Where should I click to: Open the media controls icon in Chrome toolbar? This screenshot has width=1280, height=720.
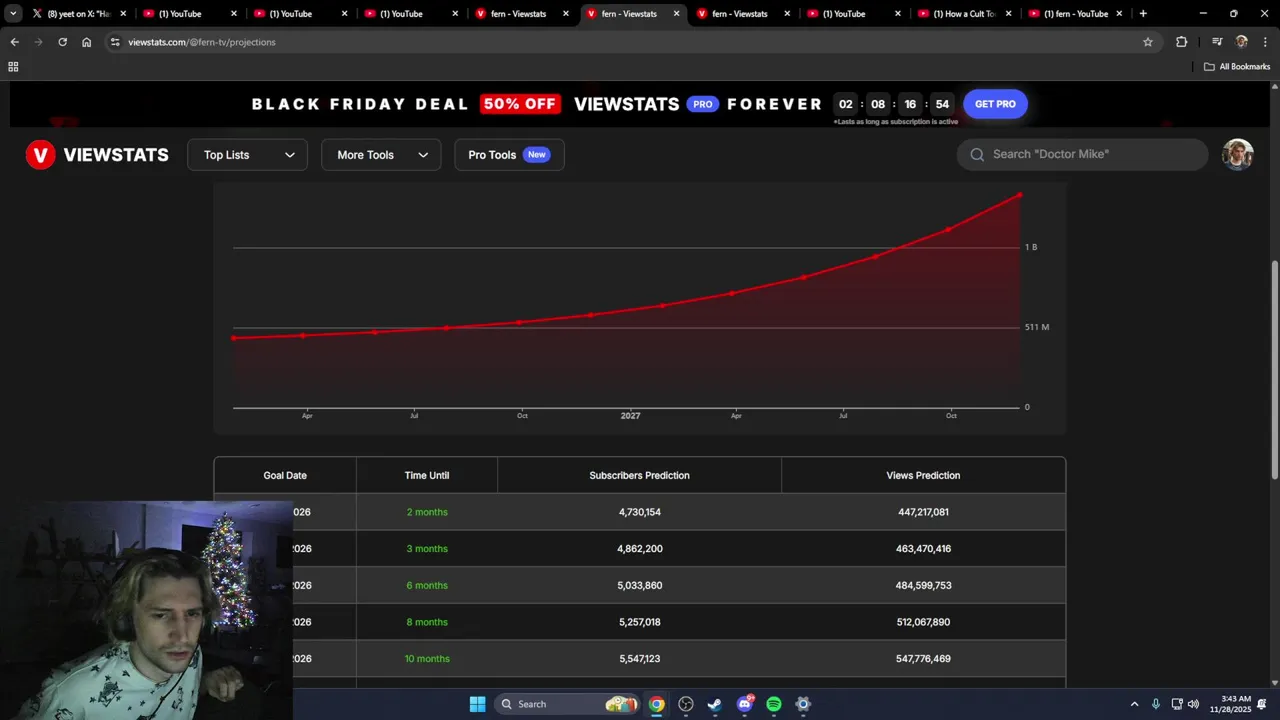[1217, 42]
